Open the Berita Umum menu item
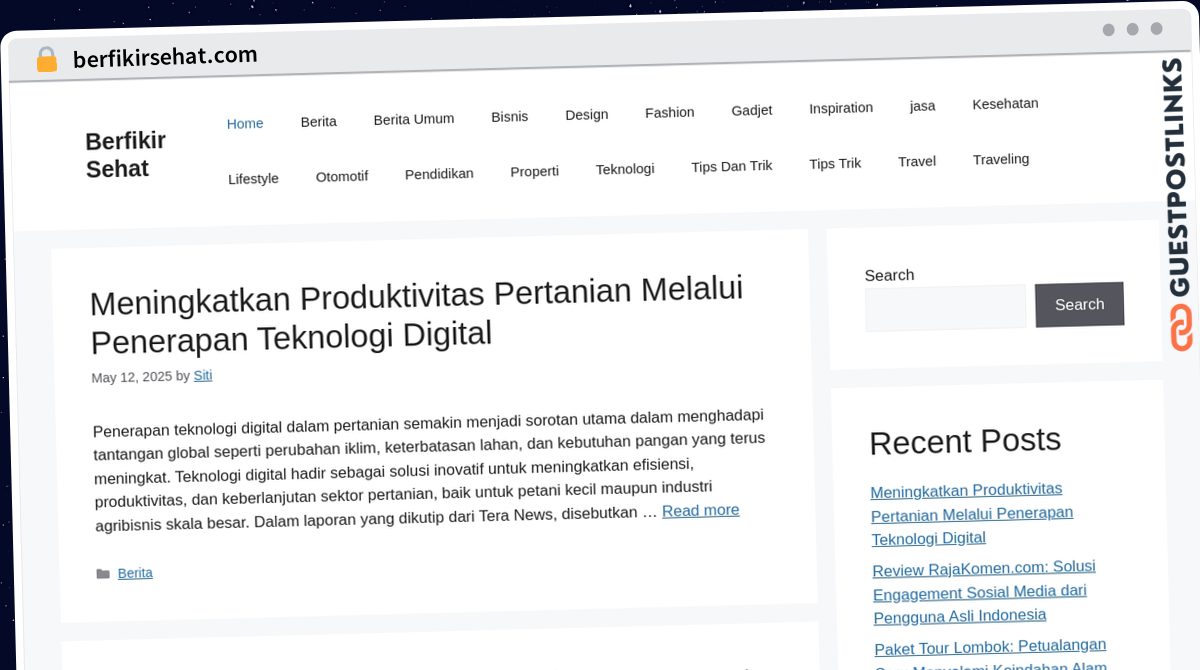This screenshot has height=670, width=1200. pos(413,119)
